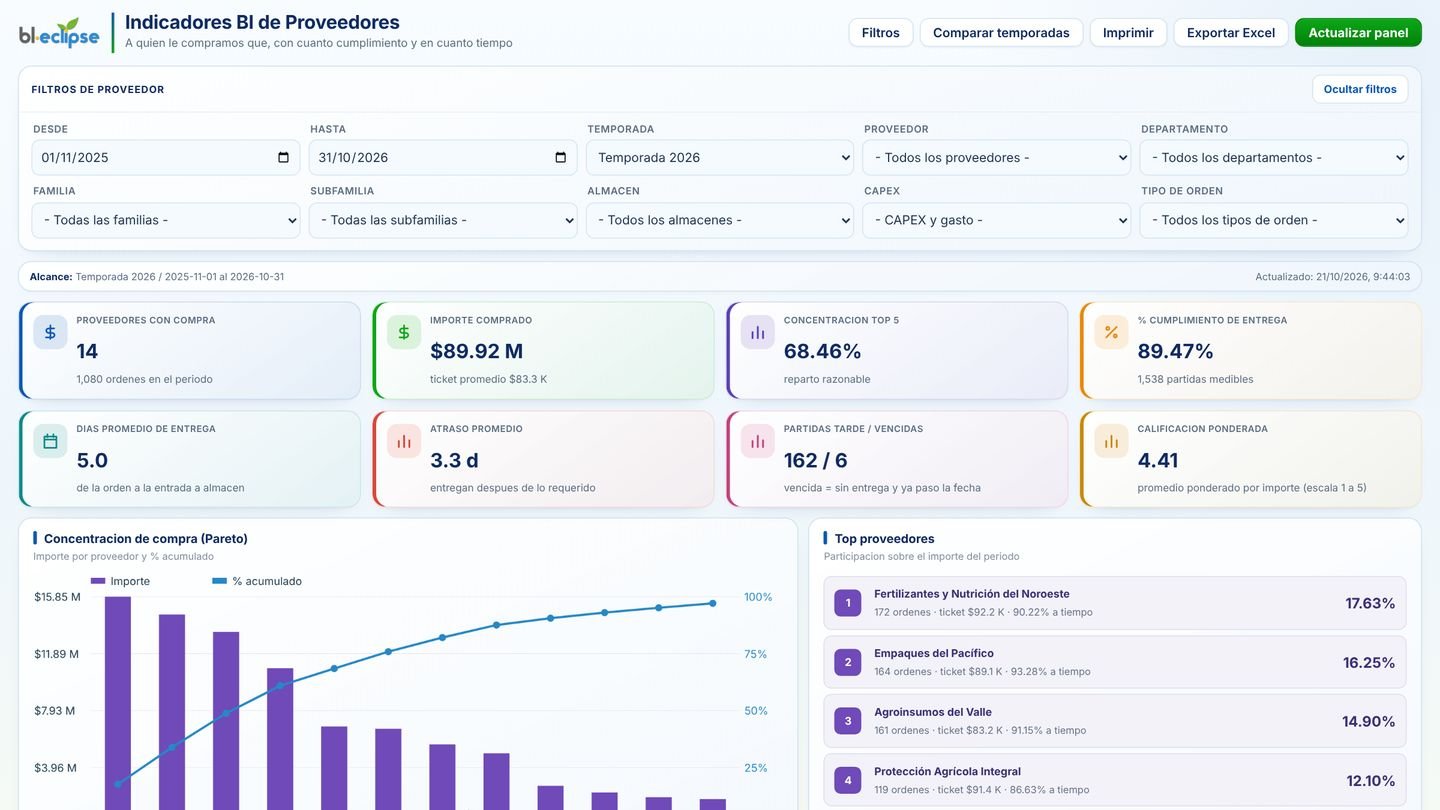Click tallest purple bar in Pareto chart
The height and width of the screenshot is (810, 1440).
118,703
